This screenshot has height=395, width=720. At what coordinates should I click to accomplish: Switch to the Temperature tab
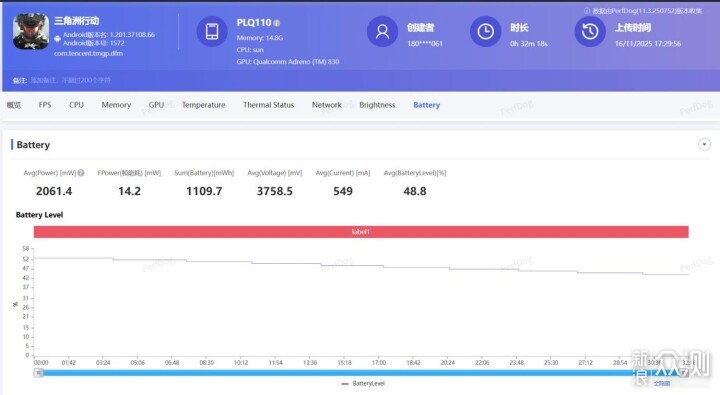pos(203,105)
